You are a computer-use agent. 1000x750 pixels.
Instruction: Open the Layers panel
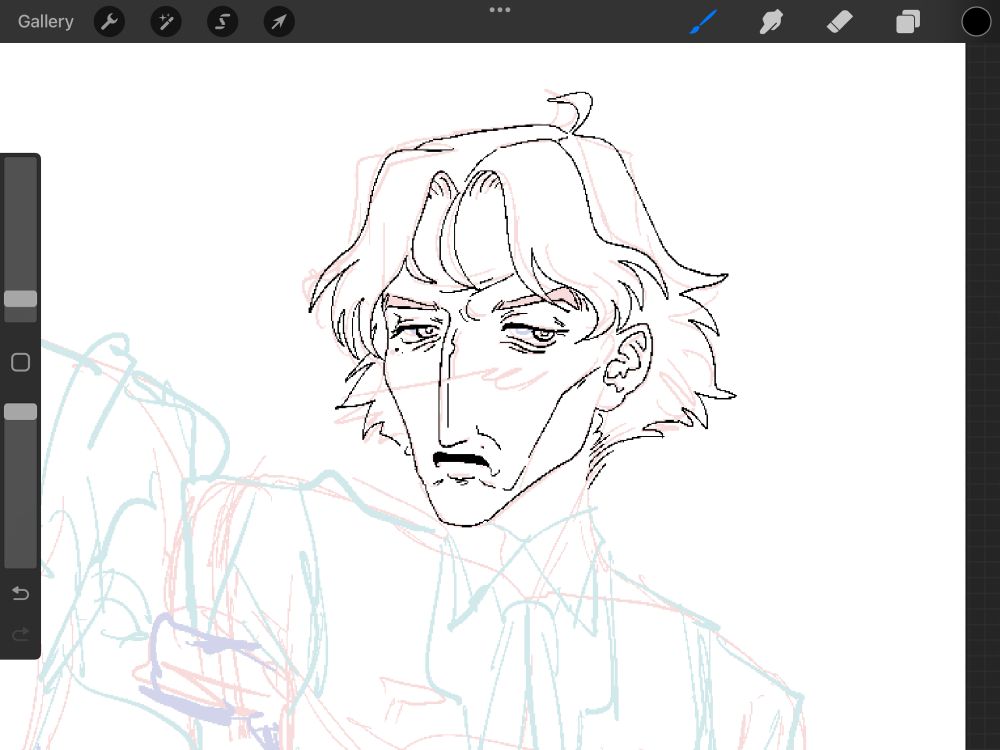908,22
